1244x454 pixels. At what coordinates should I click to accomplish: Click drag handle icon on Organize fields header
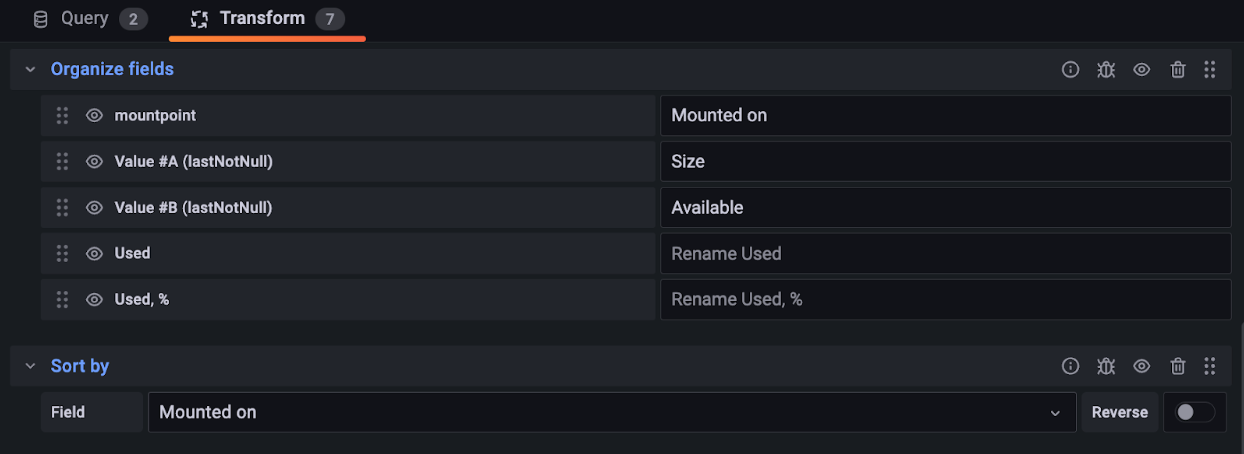click(x=1210, y=69)
